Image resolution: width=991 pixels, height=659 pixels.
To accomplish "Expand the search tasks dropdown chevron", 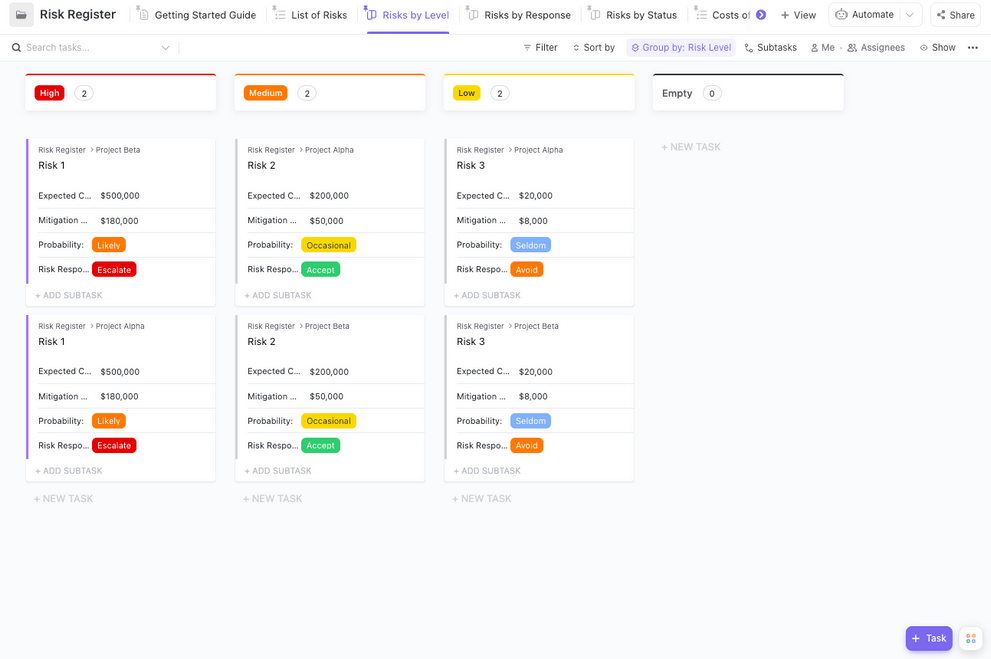I will pyautogui.click(x=166, y=48).
